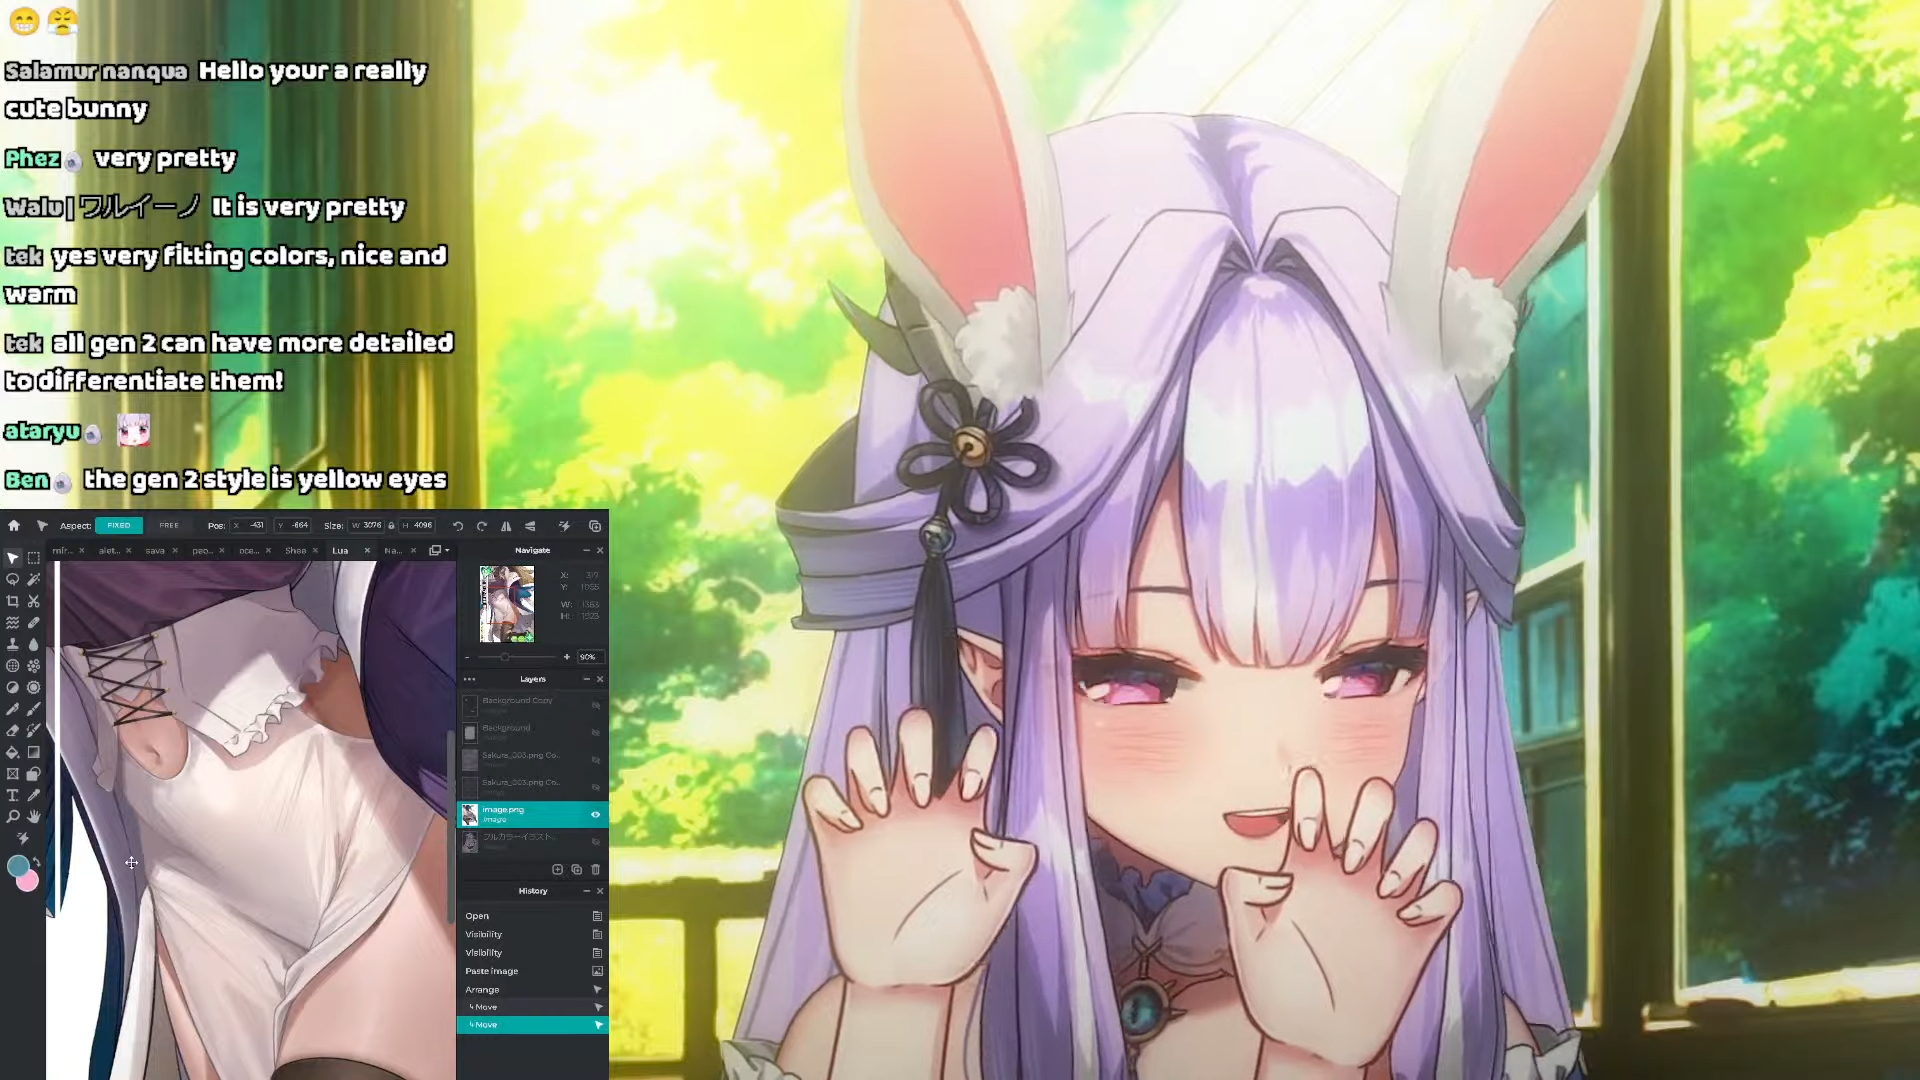The width and height of the screenshot is (1920, 1080).
Task: Add a new layer in Layers panel
Action: tap(558, 869)
